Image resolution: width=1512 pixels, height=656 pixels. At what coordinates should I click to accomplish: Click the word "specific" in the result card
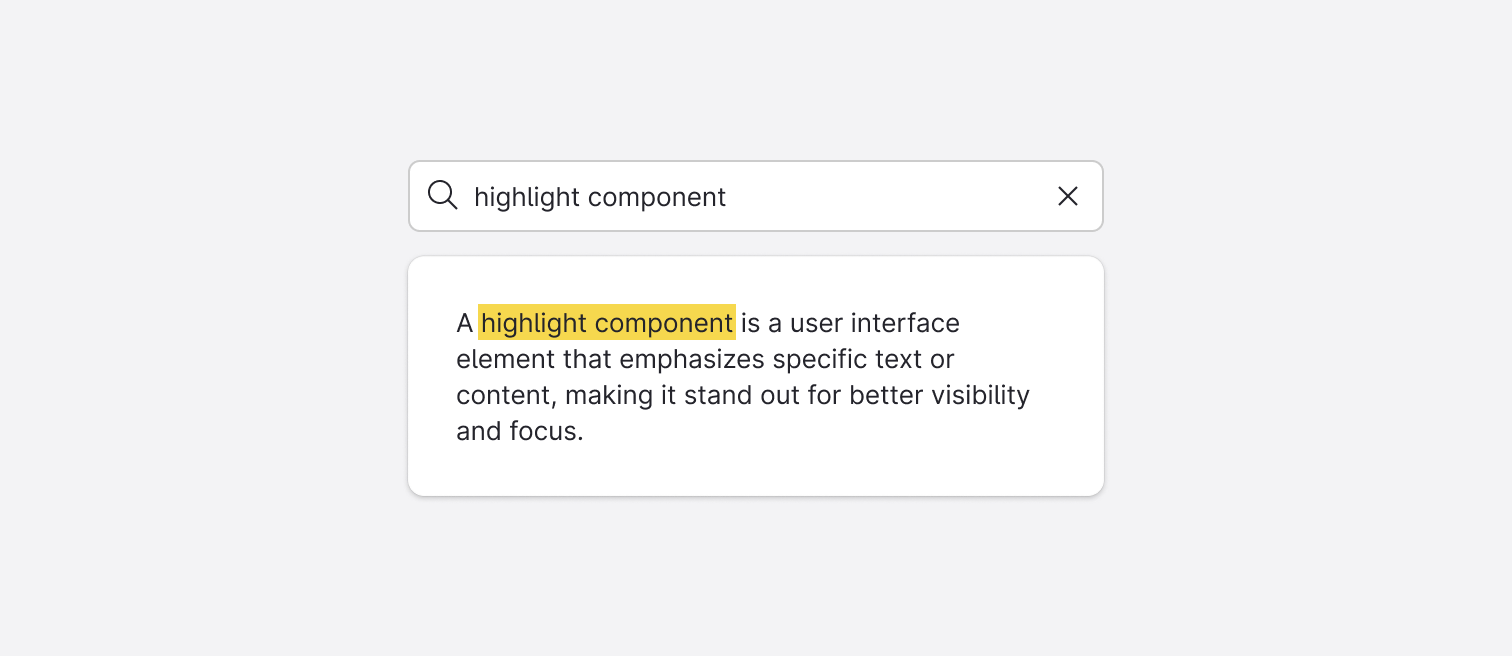819,359
